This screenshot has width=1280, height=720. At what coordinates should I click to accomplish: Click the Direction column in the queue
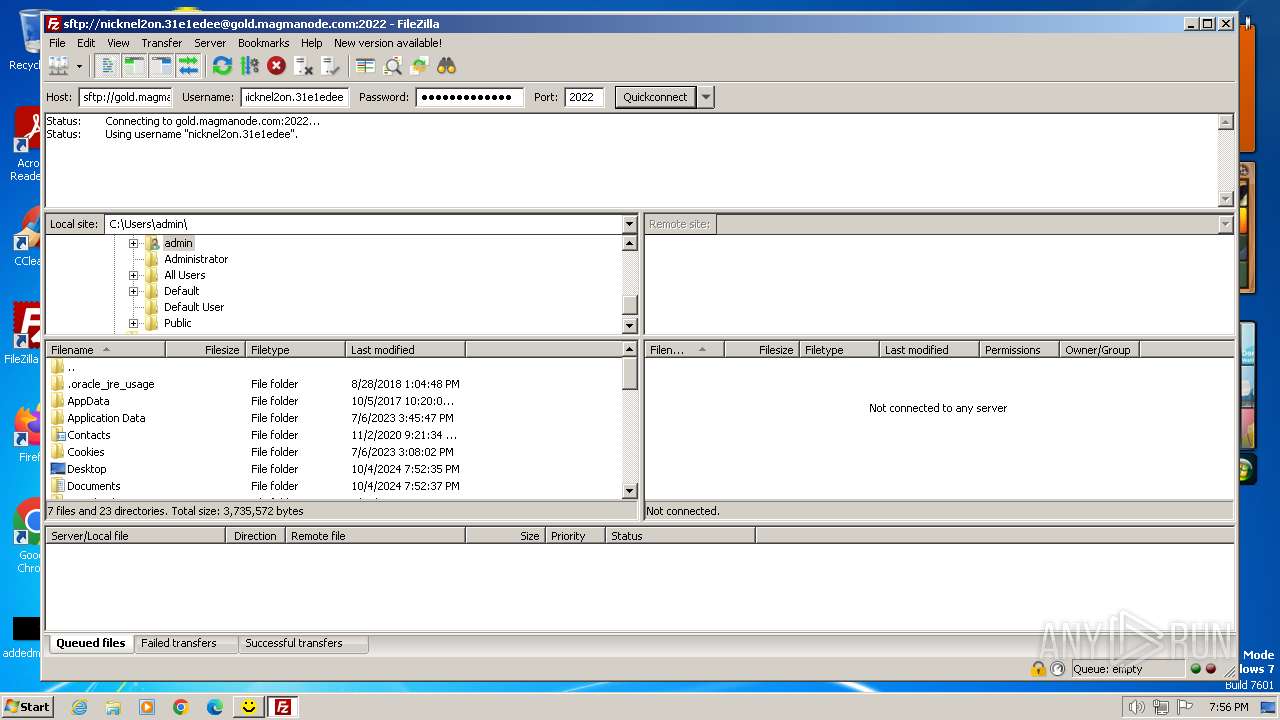click(x=255, y=536)
